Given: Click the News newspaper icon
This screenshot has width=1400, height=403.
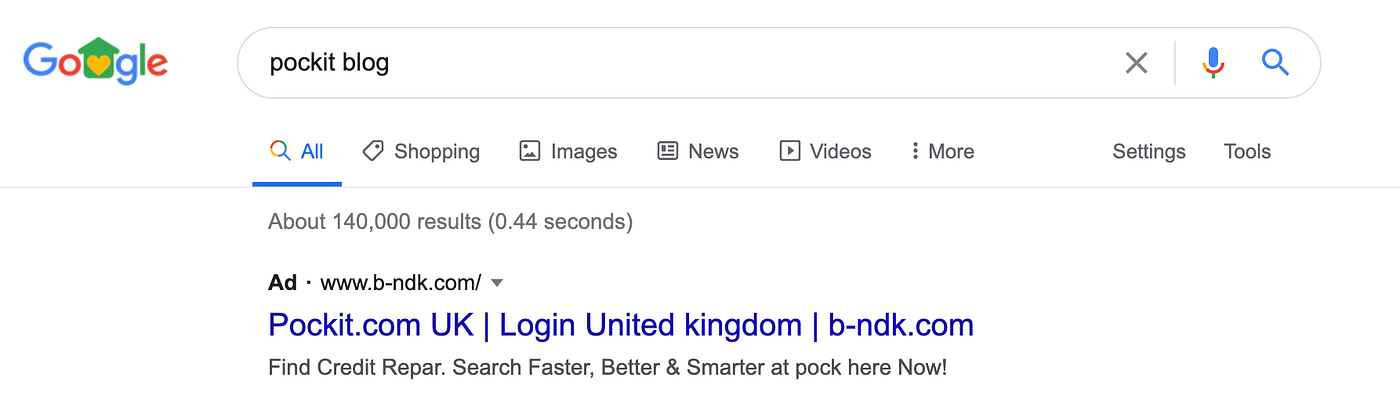Looking at the screenshot, I should (x=667, y=151).
